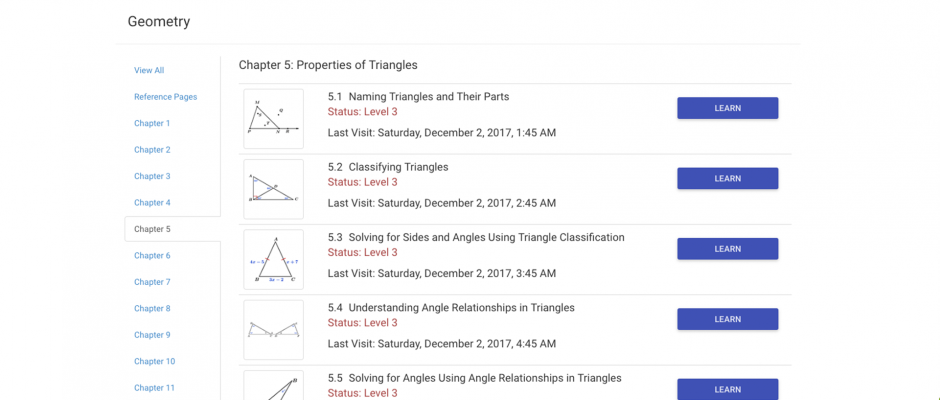Select Chapter 2 from the chapter list
940x400 pixels.
(x=152, y=149)
